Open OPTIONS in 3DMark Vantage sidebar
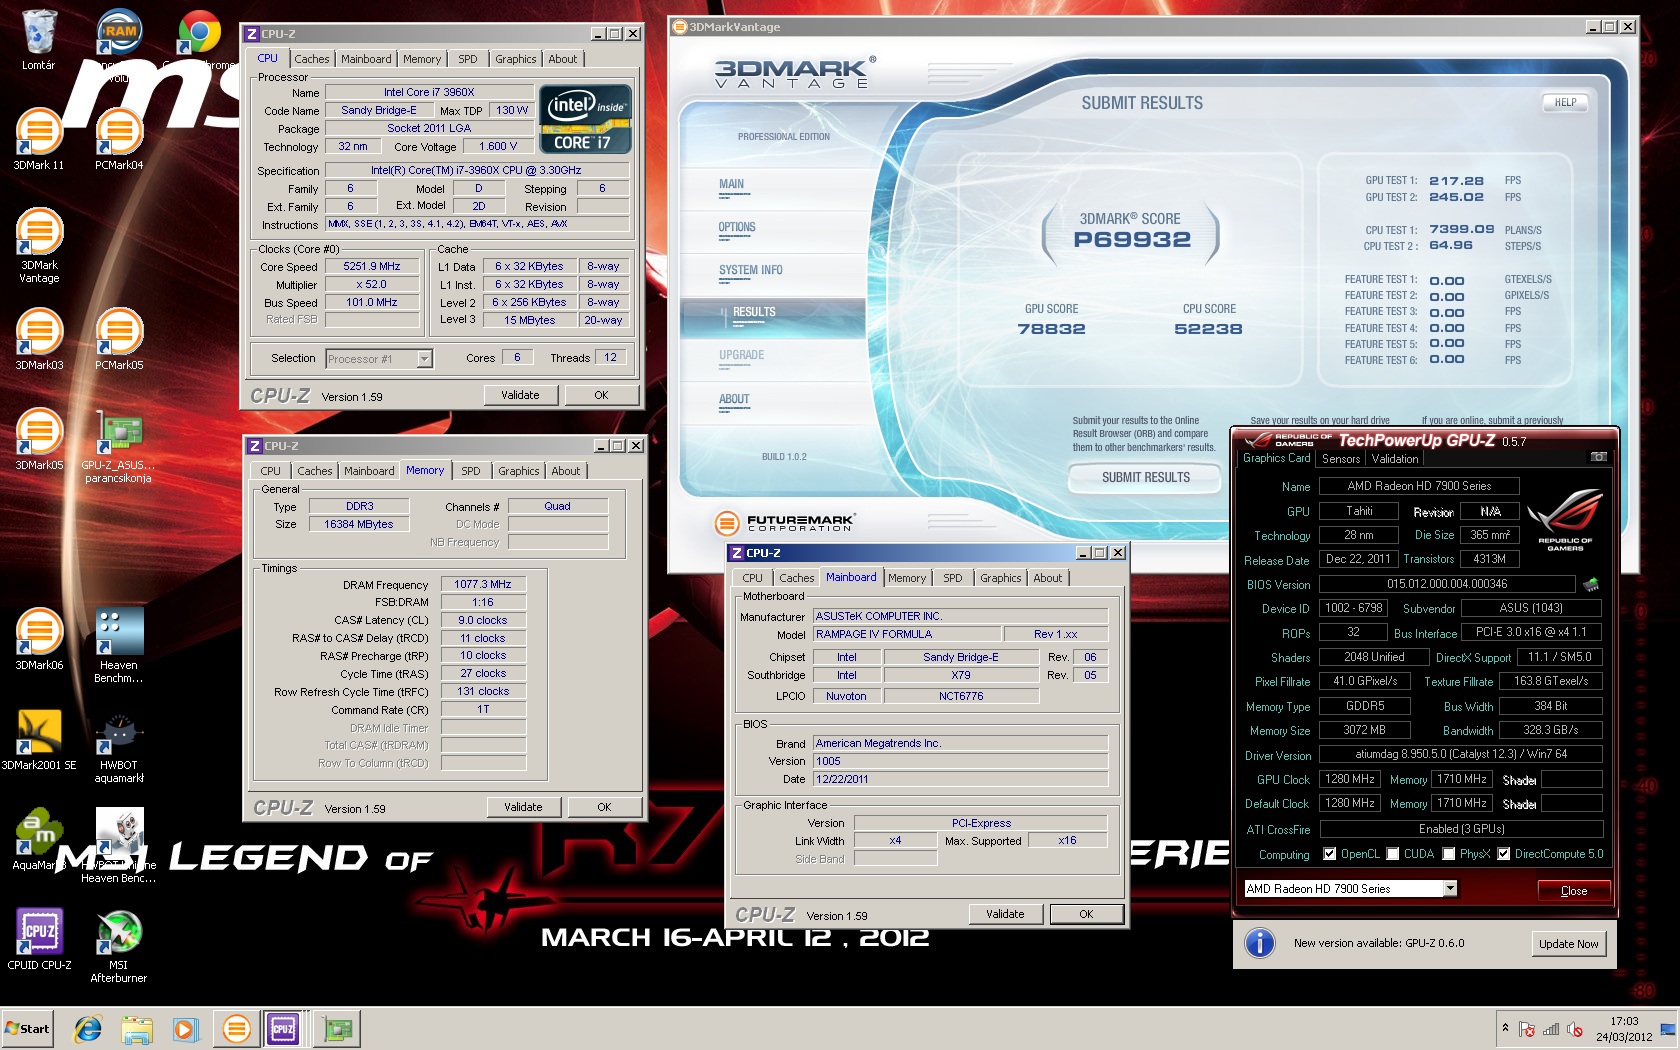This screenshot has width=1680, height=1050. point(737,228)
